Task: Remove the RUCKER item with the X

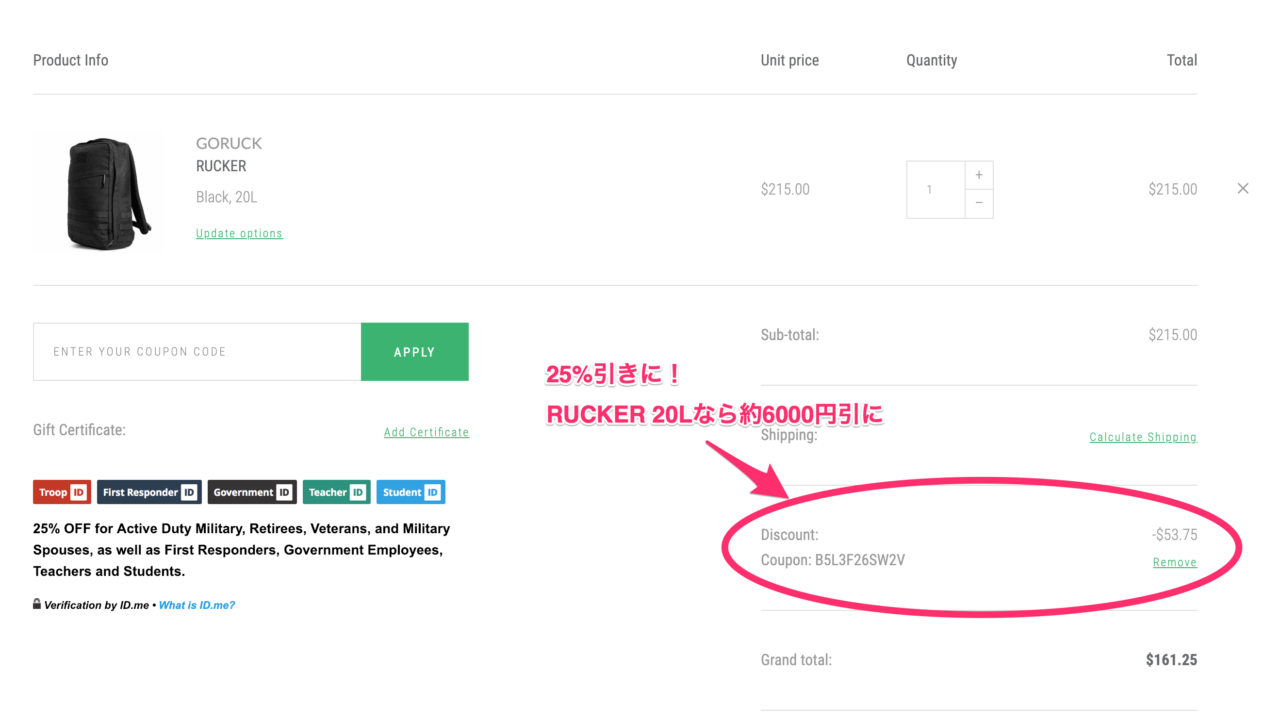Action: click(1243, 188)
